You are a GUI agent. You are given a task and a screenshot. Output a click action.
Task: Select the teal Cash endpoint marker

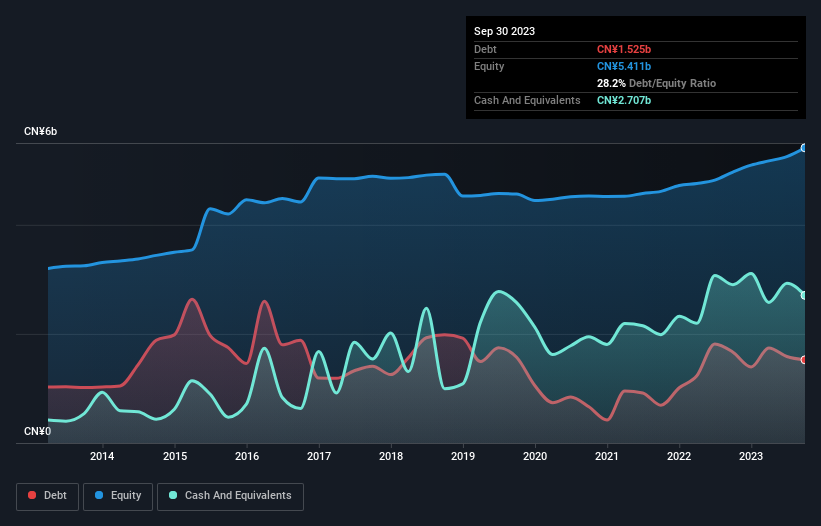coord(804,295)
